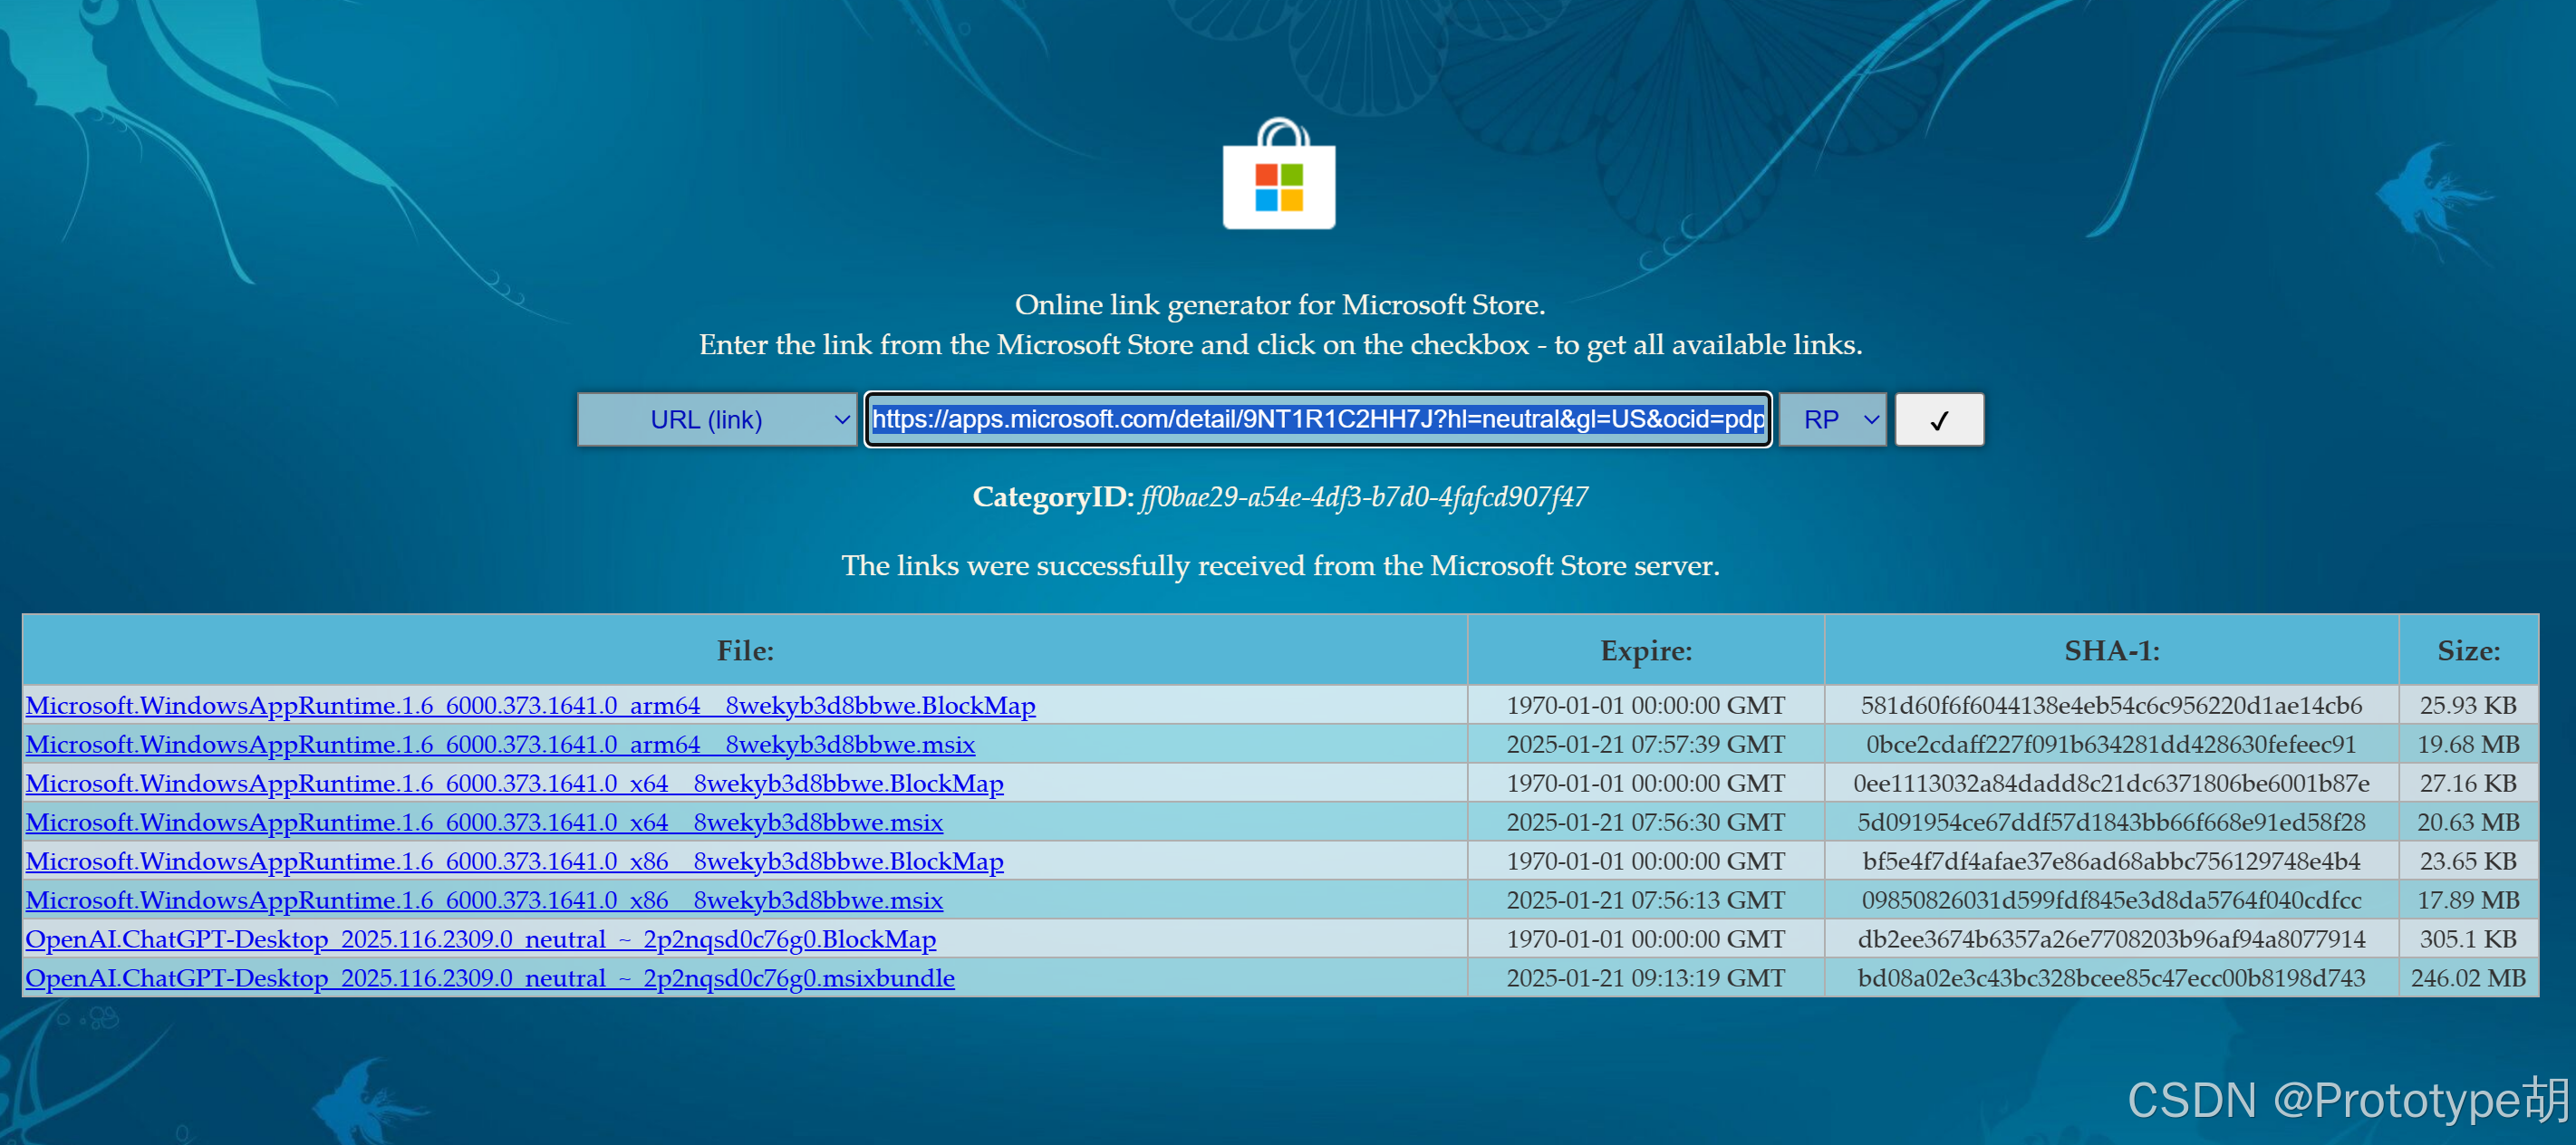
Task: Download WindowsAppRuntime x86 BlockMap file
Action: [x=514, y=861]
